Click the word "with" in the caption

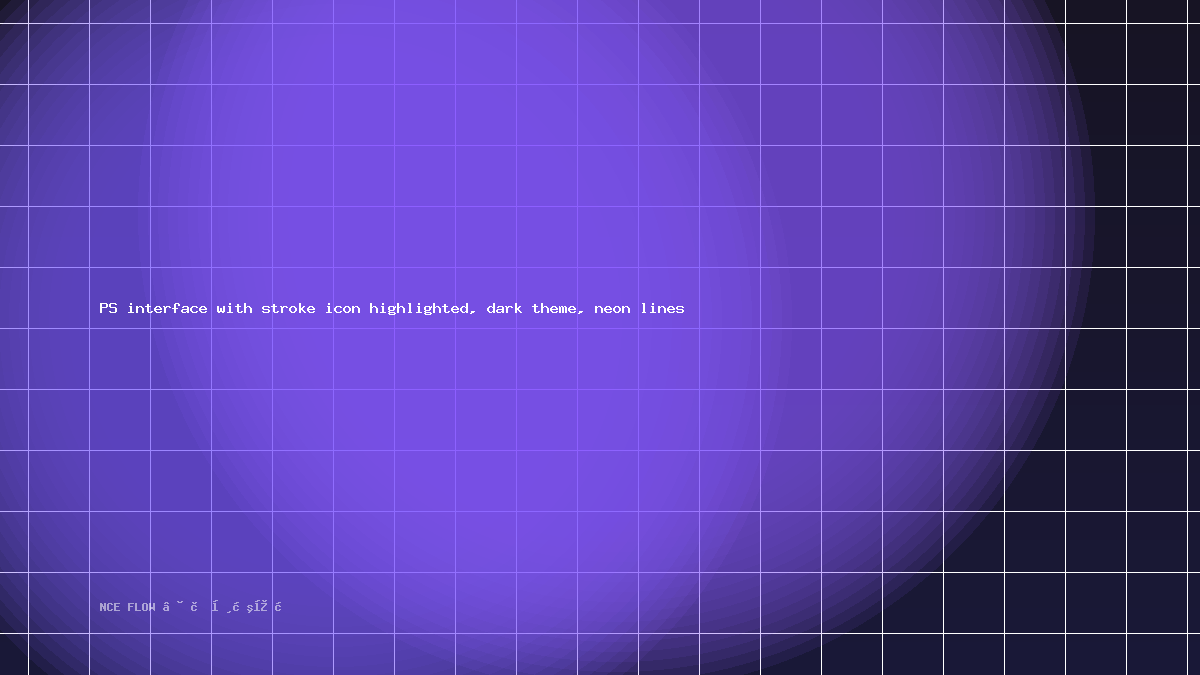tap(234, 308)
